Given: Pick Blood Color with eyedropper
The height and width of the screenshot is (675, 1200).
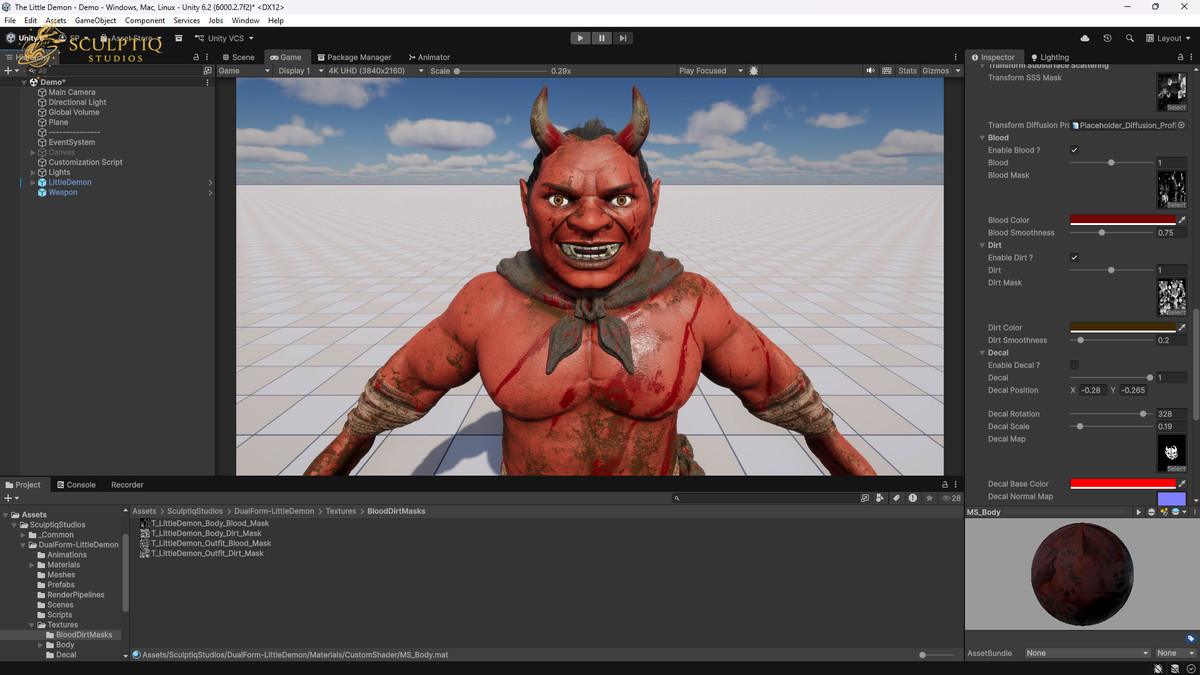Looking at the screenshot, I should [x=1182, y=220].
